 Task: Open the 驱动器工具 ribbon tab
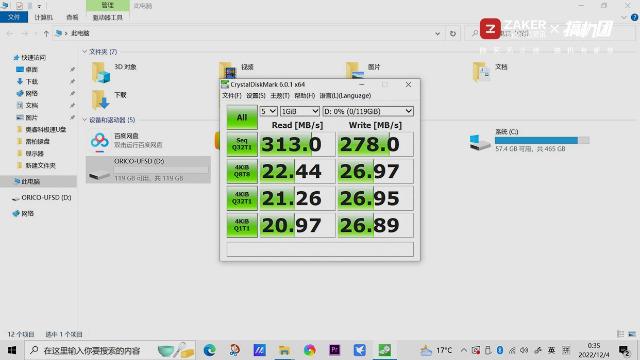pyautogui.click(x=108, y=17)
